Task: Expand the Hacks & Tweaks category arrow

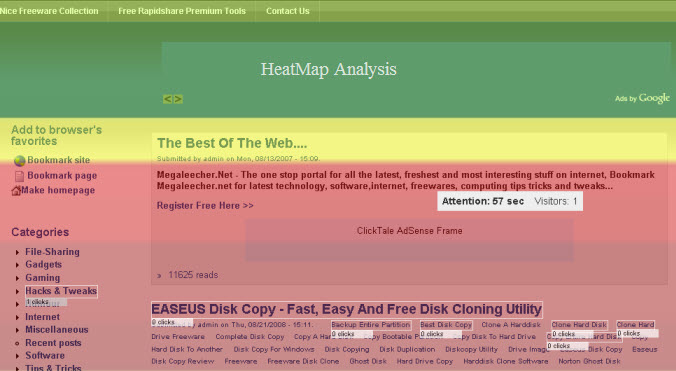Action: pyautogui.click(x=17, y=292)
